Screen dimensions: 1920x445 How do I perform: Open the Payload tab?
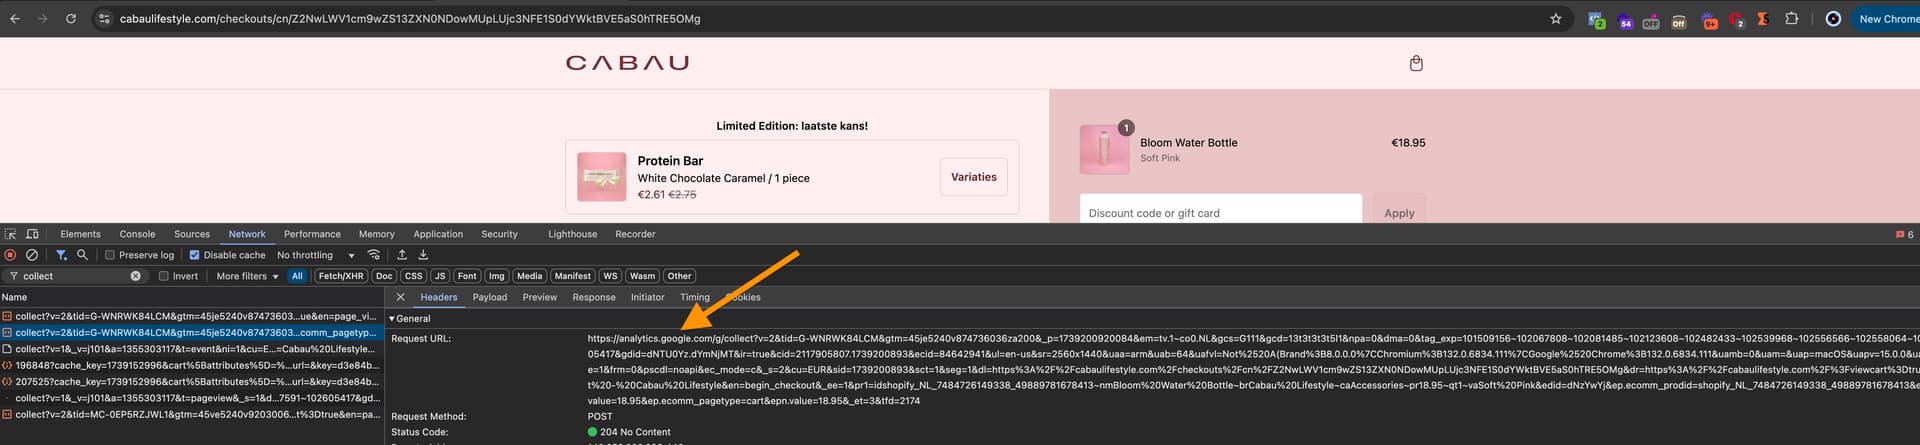click(490, 297)
